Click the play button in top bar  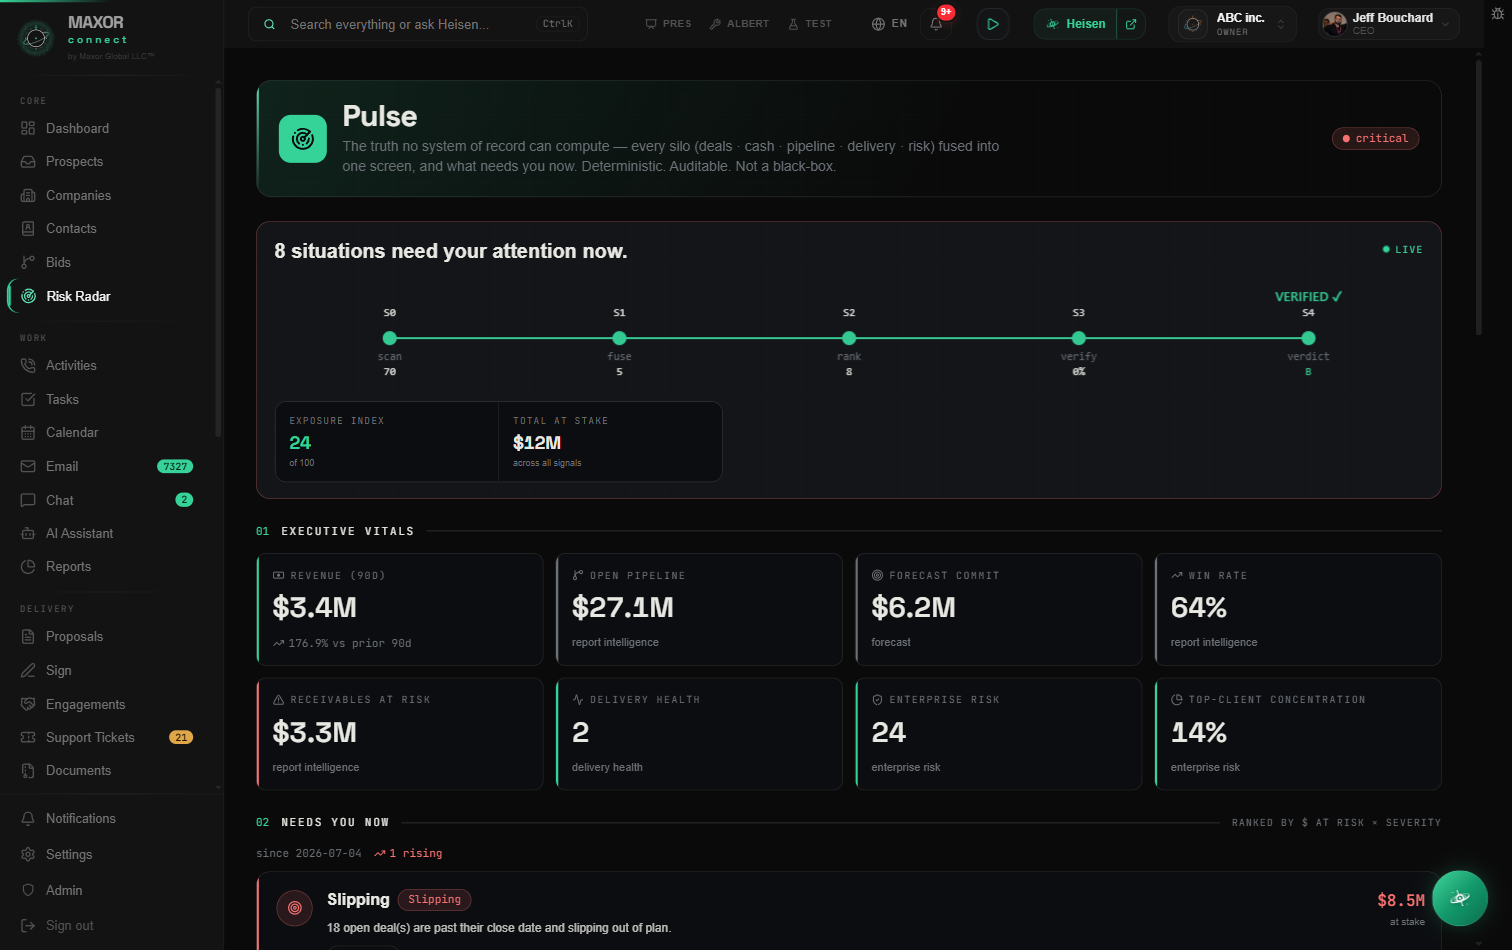tap(992, 24)
